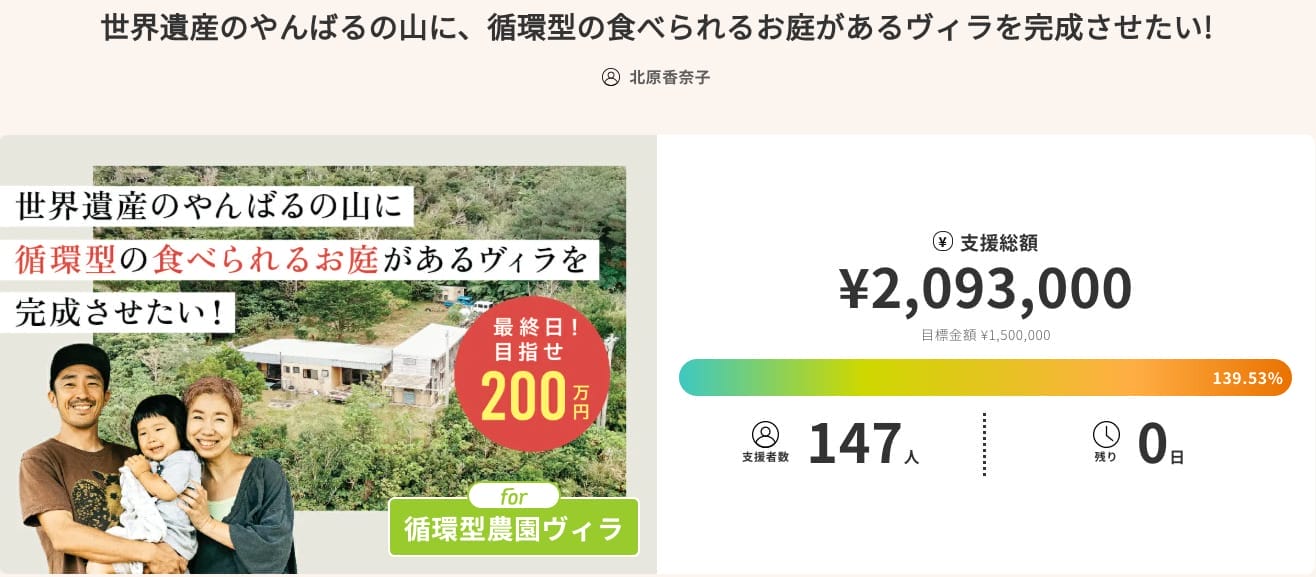Image resolution: width=1316 pixels, height=577 pixels.
Task: Click the dotted divider between stats
Action: (x=984, y=444)
